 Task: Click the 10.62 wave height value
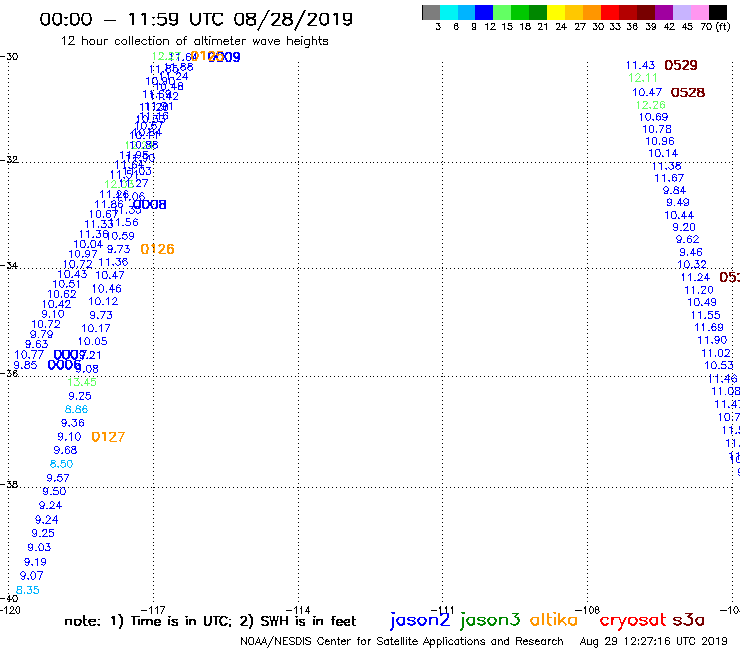coord(62,294)
